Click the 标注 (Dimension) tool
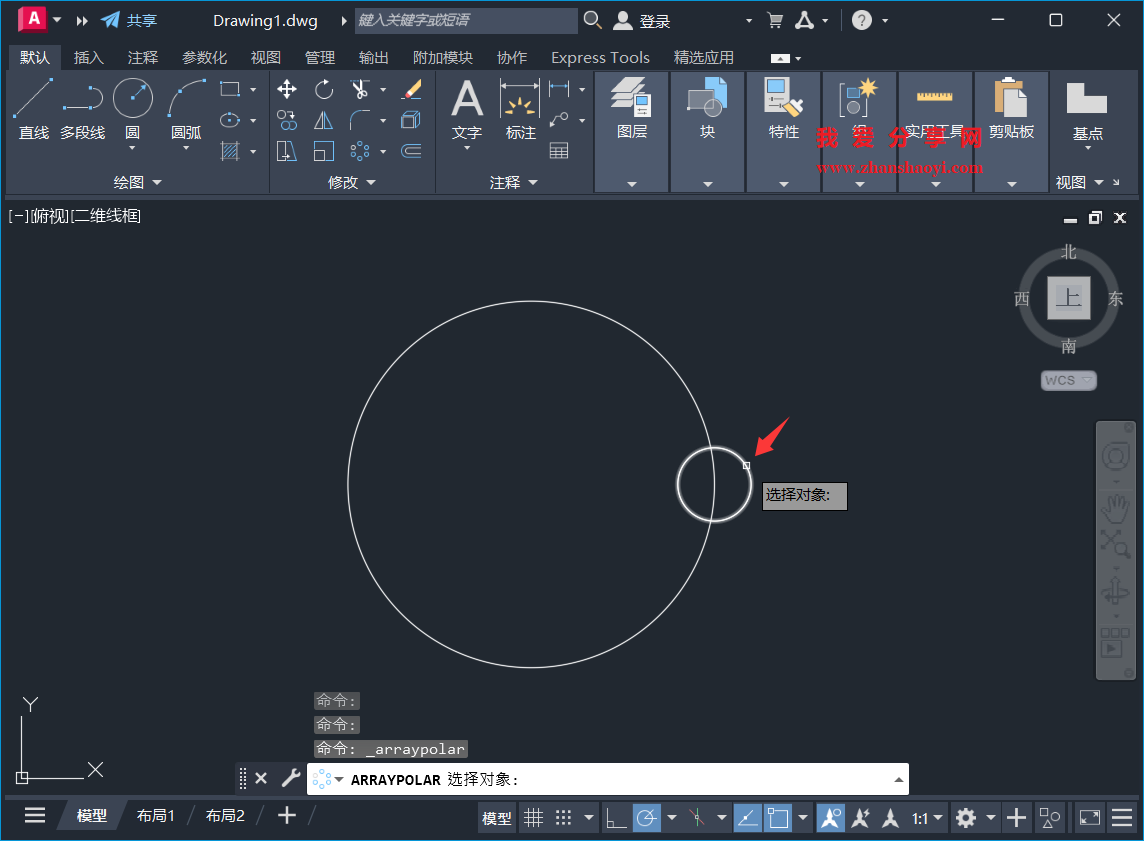 (x=520, y=105)
